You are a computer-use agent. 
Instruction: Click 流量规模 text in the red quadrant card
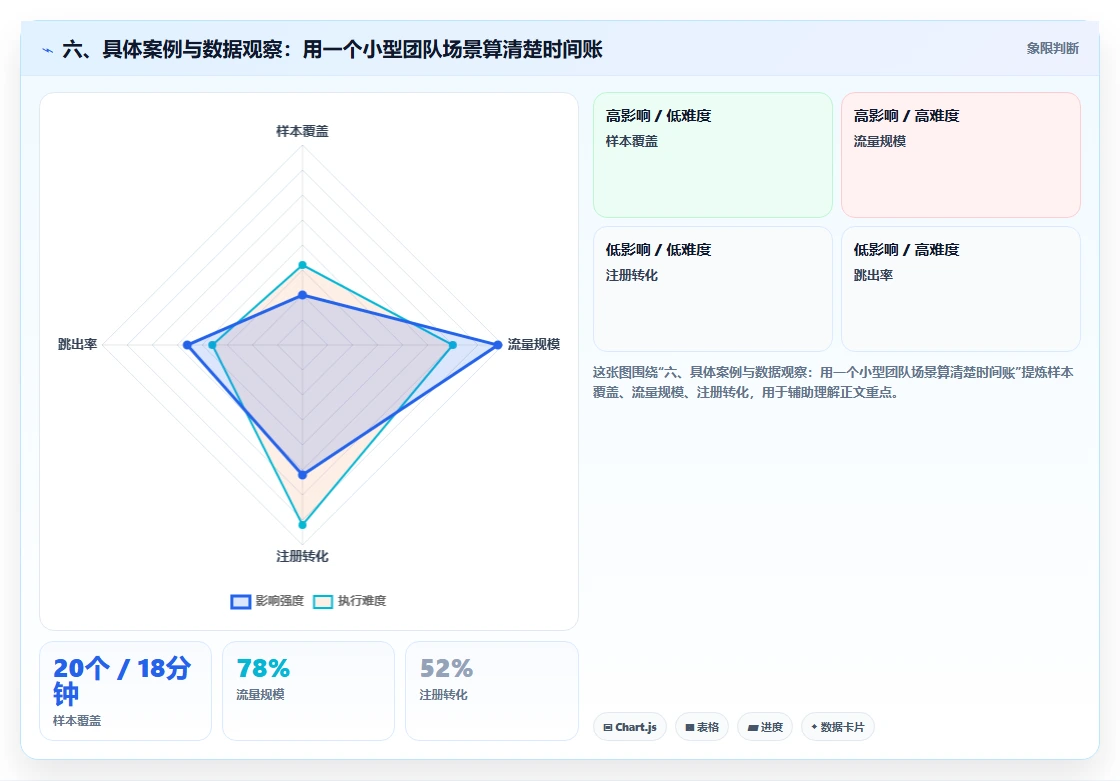click(879, 141)
